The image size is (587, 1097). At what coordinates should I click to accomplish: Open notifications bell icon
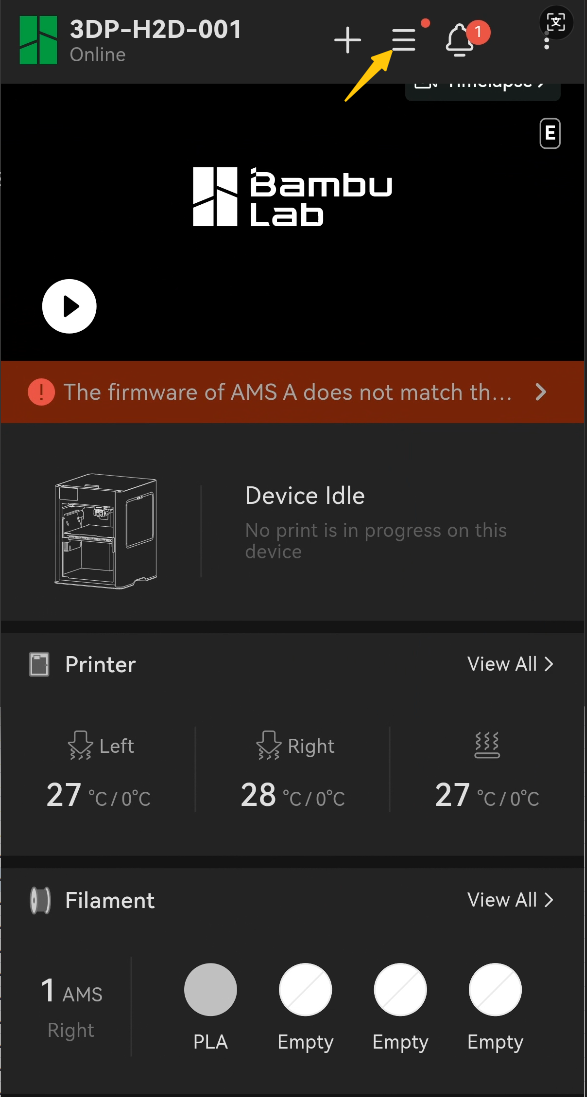coord(460,41)
